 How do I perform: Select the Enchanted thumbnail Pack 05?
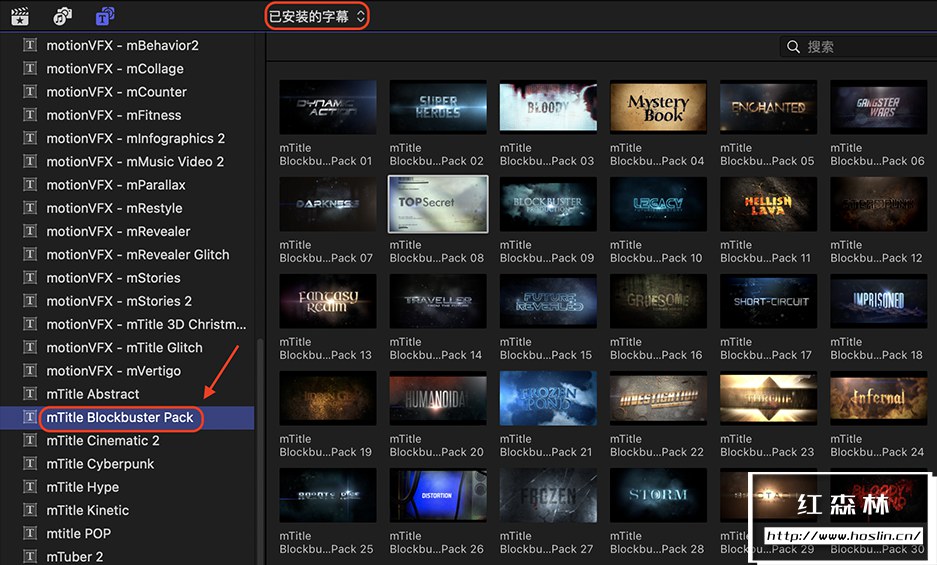(768, 107)
